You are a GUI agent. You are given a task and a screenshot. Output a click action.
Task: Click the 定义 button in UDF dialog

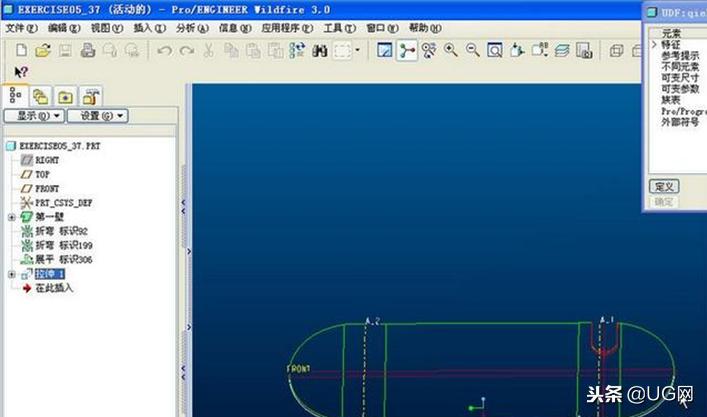click(x=663, y=186)
